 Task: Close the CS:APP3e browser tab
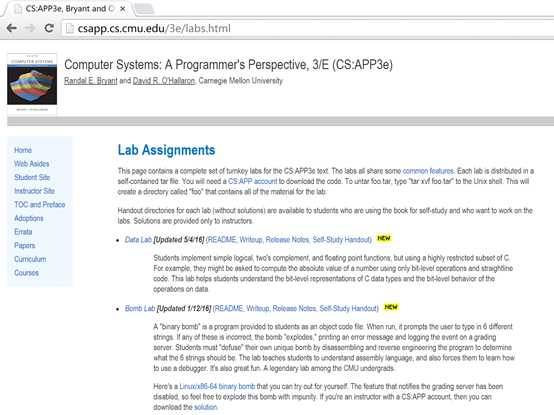point(123,9)
